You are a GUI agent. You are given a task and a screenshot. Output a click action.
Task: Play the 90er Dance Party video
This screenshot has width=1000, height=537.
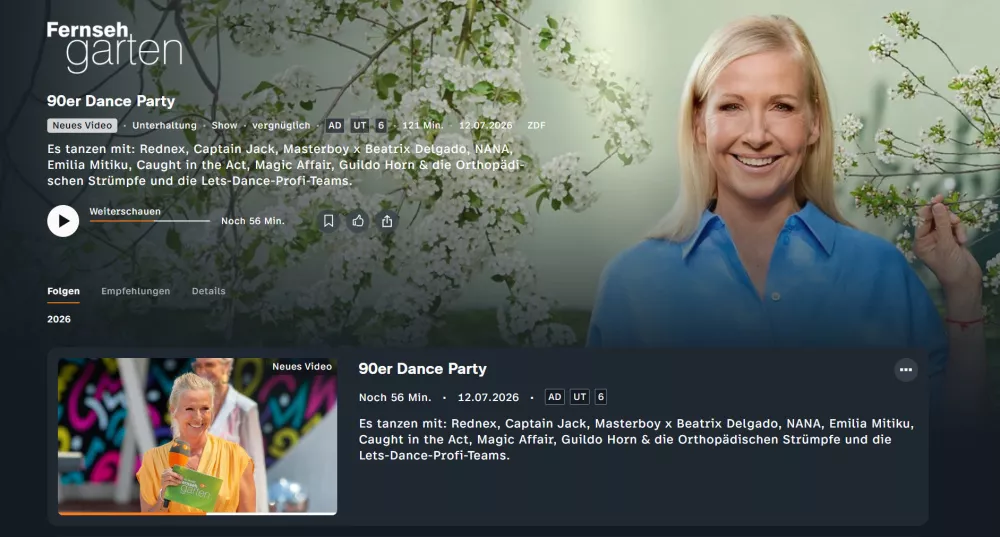click(63, 221)
